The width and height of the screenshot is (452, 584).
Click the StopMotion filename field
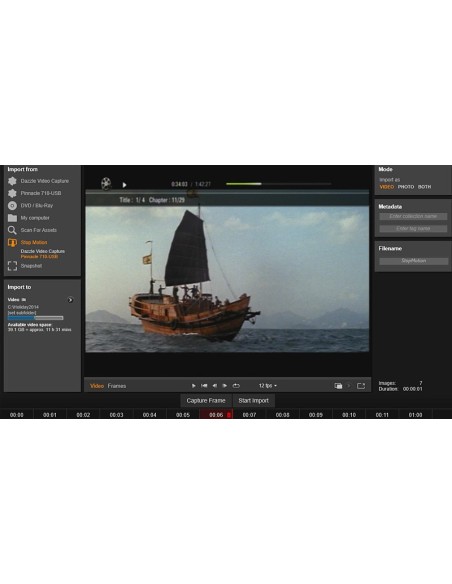(x=413, y=261)
